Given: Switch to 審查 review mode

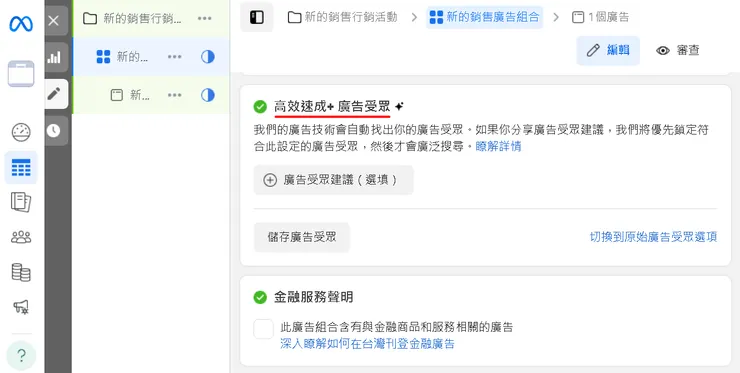Looking at the screenshot, I should coord(678,51).
